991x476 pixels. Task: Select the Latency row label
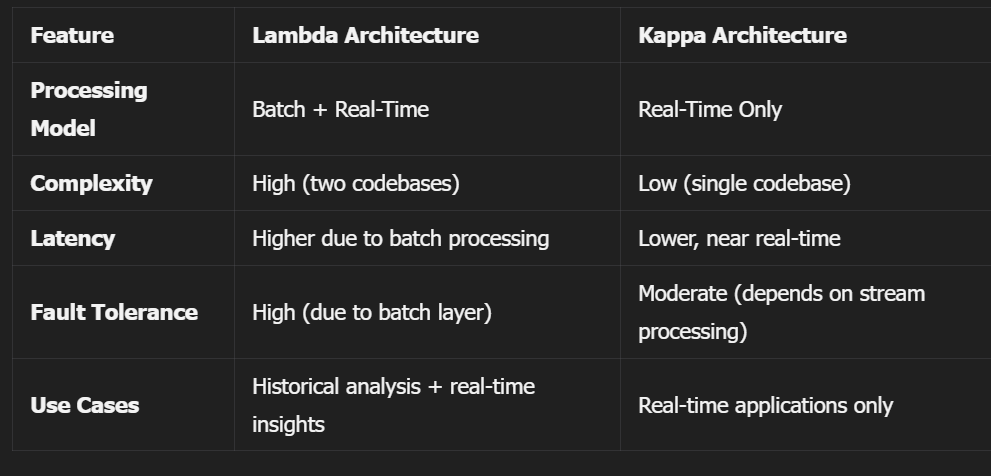[73, 238]
